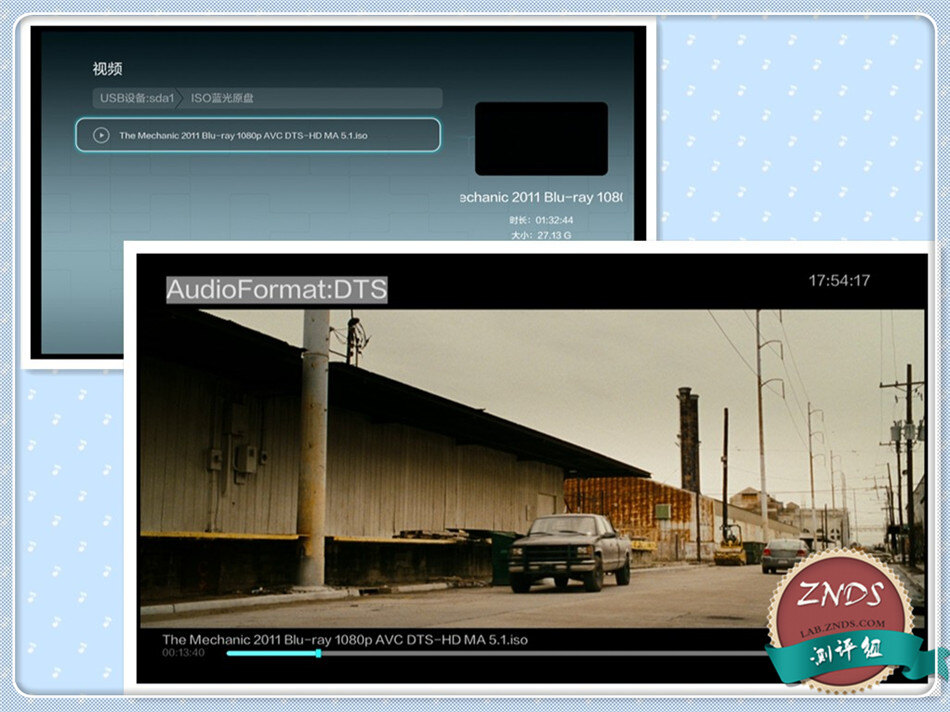The width and height of the screenshot is (950, 712).
Task: Open the ISO蓝光原盘 breadcrumb folder
Action: coord(222,98)
